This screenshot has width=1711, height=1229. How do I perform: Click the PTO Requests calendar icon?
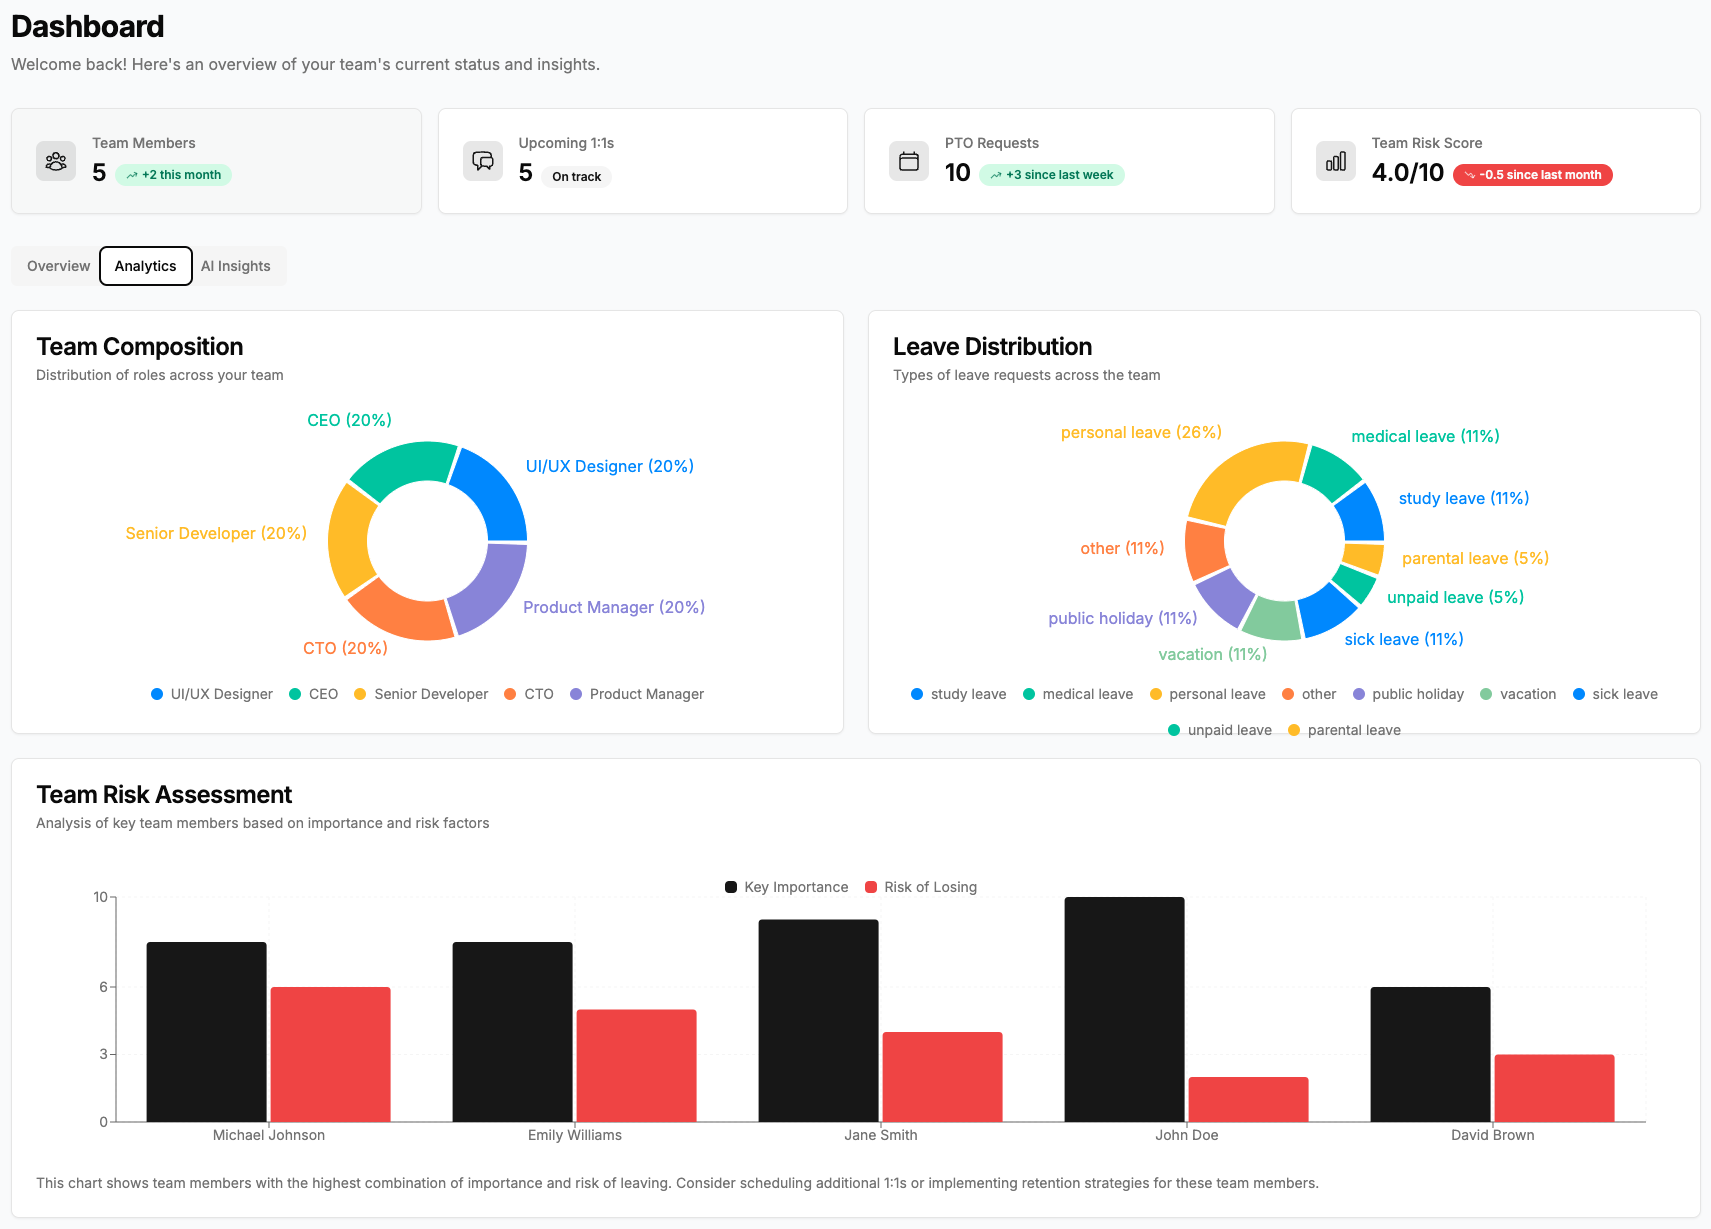click(x=909, y=160)
